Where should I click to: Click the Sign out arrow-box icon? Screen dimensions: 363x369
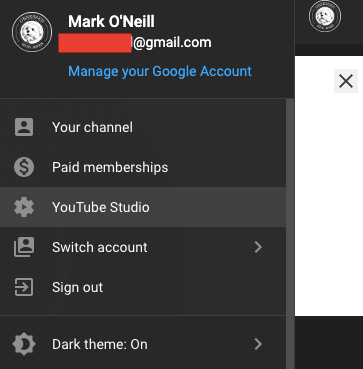[x=24, y=287]
